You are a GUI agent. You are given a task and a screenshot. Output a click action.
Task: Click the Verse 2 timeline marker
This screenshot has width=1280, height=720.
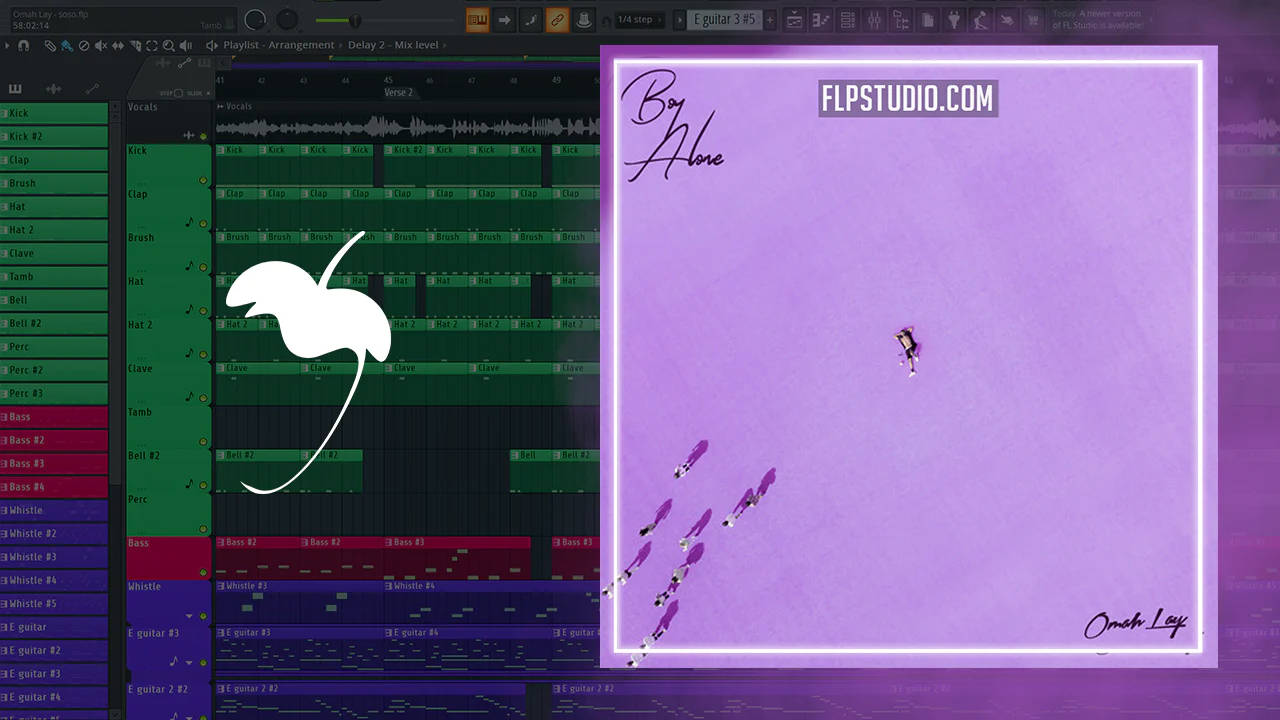398,93
